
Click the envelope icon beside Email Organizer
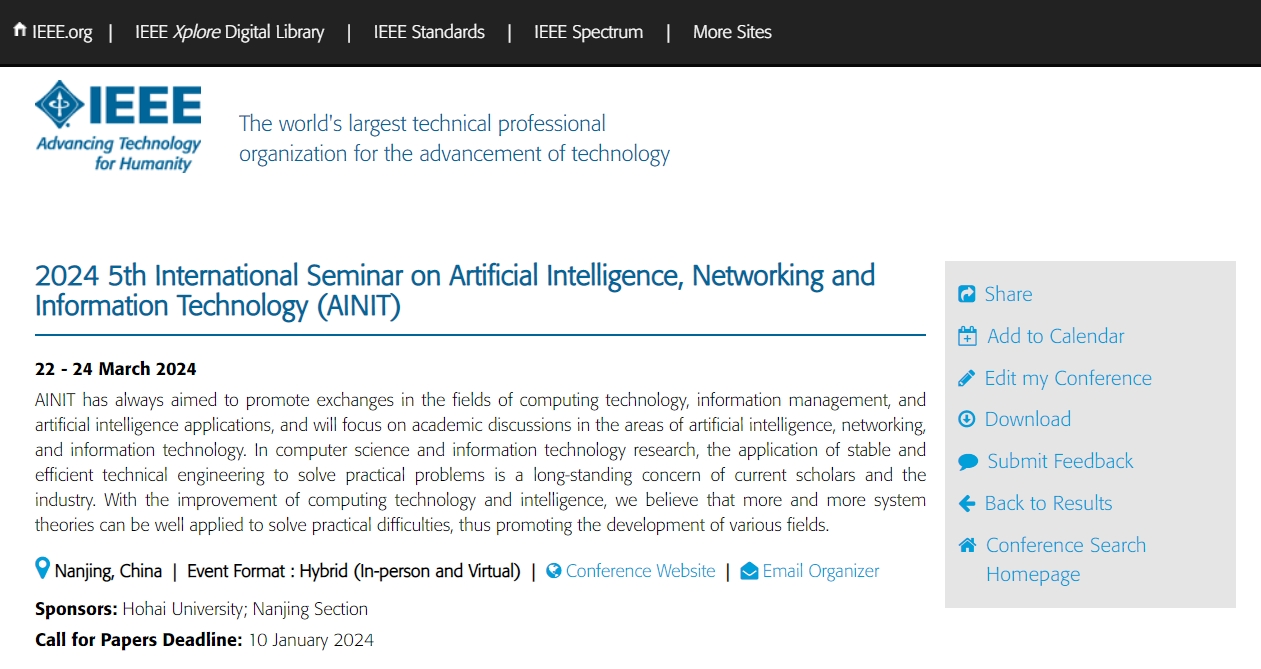pos(749,572)
